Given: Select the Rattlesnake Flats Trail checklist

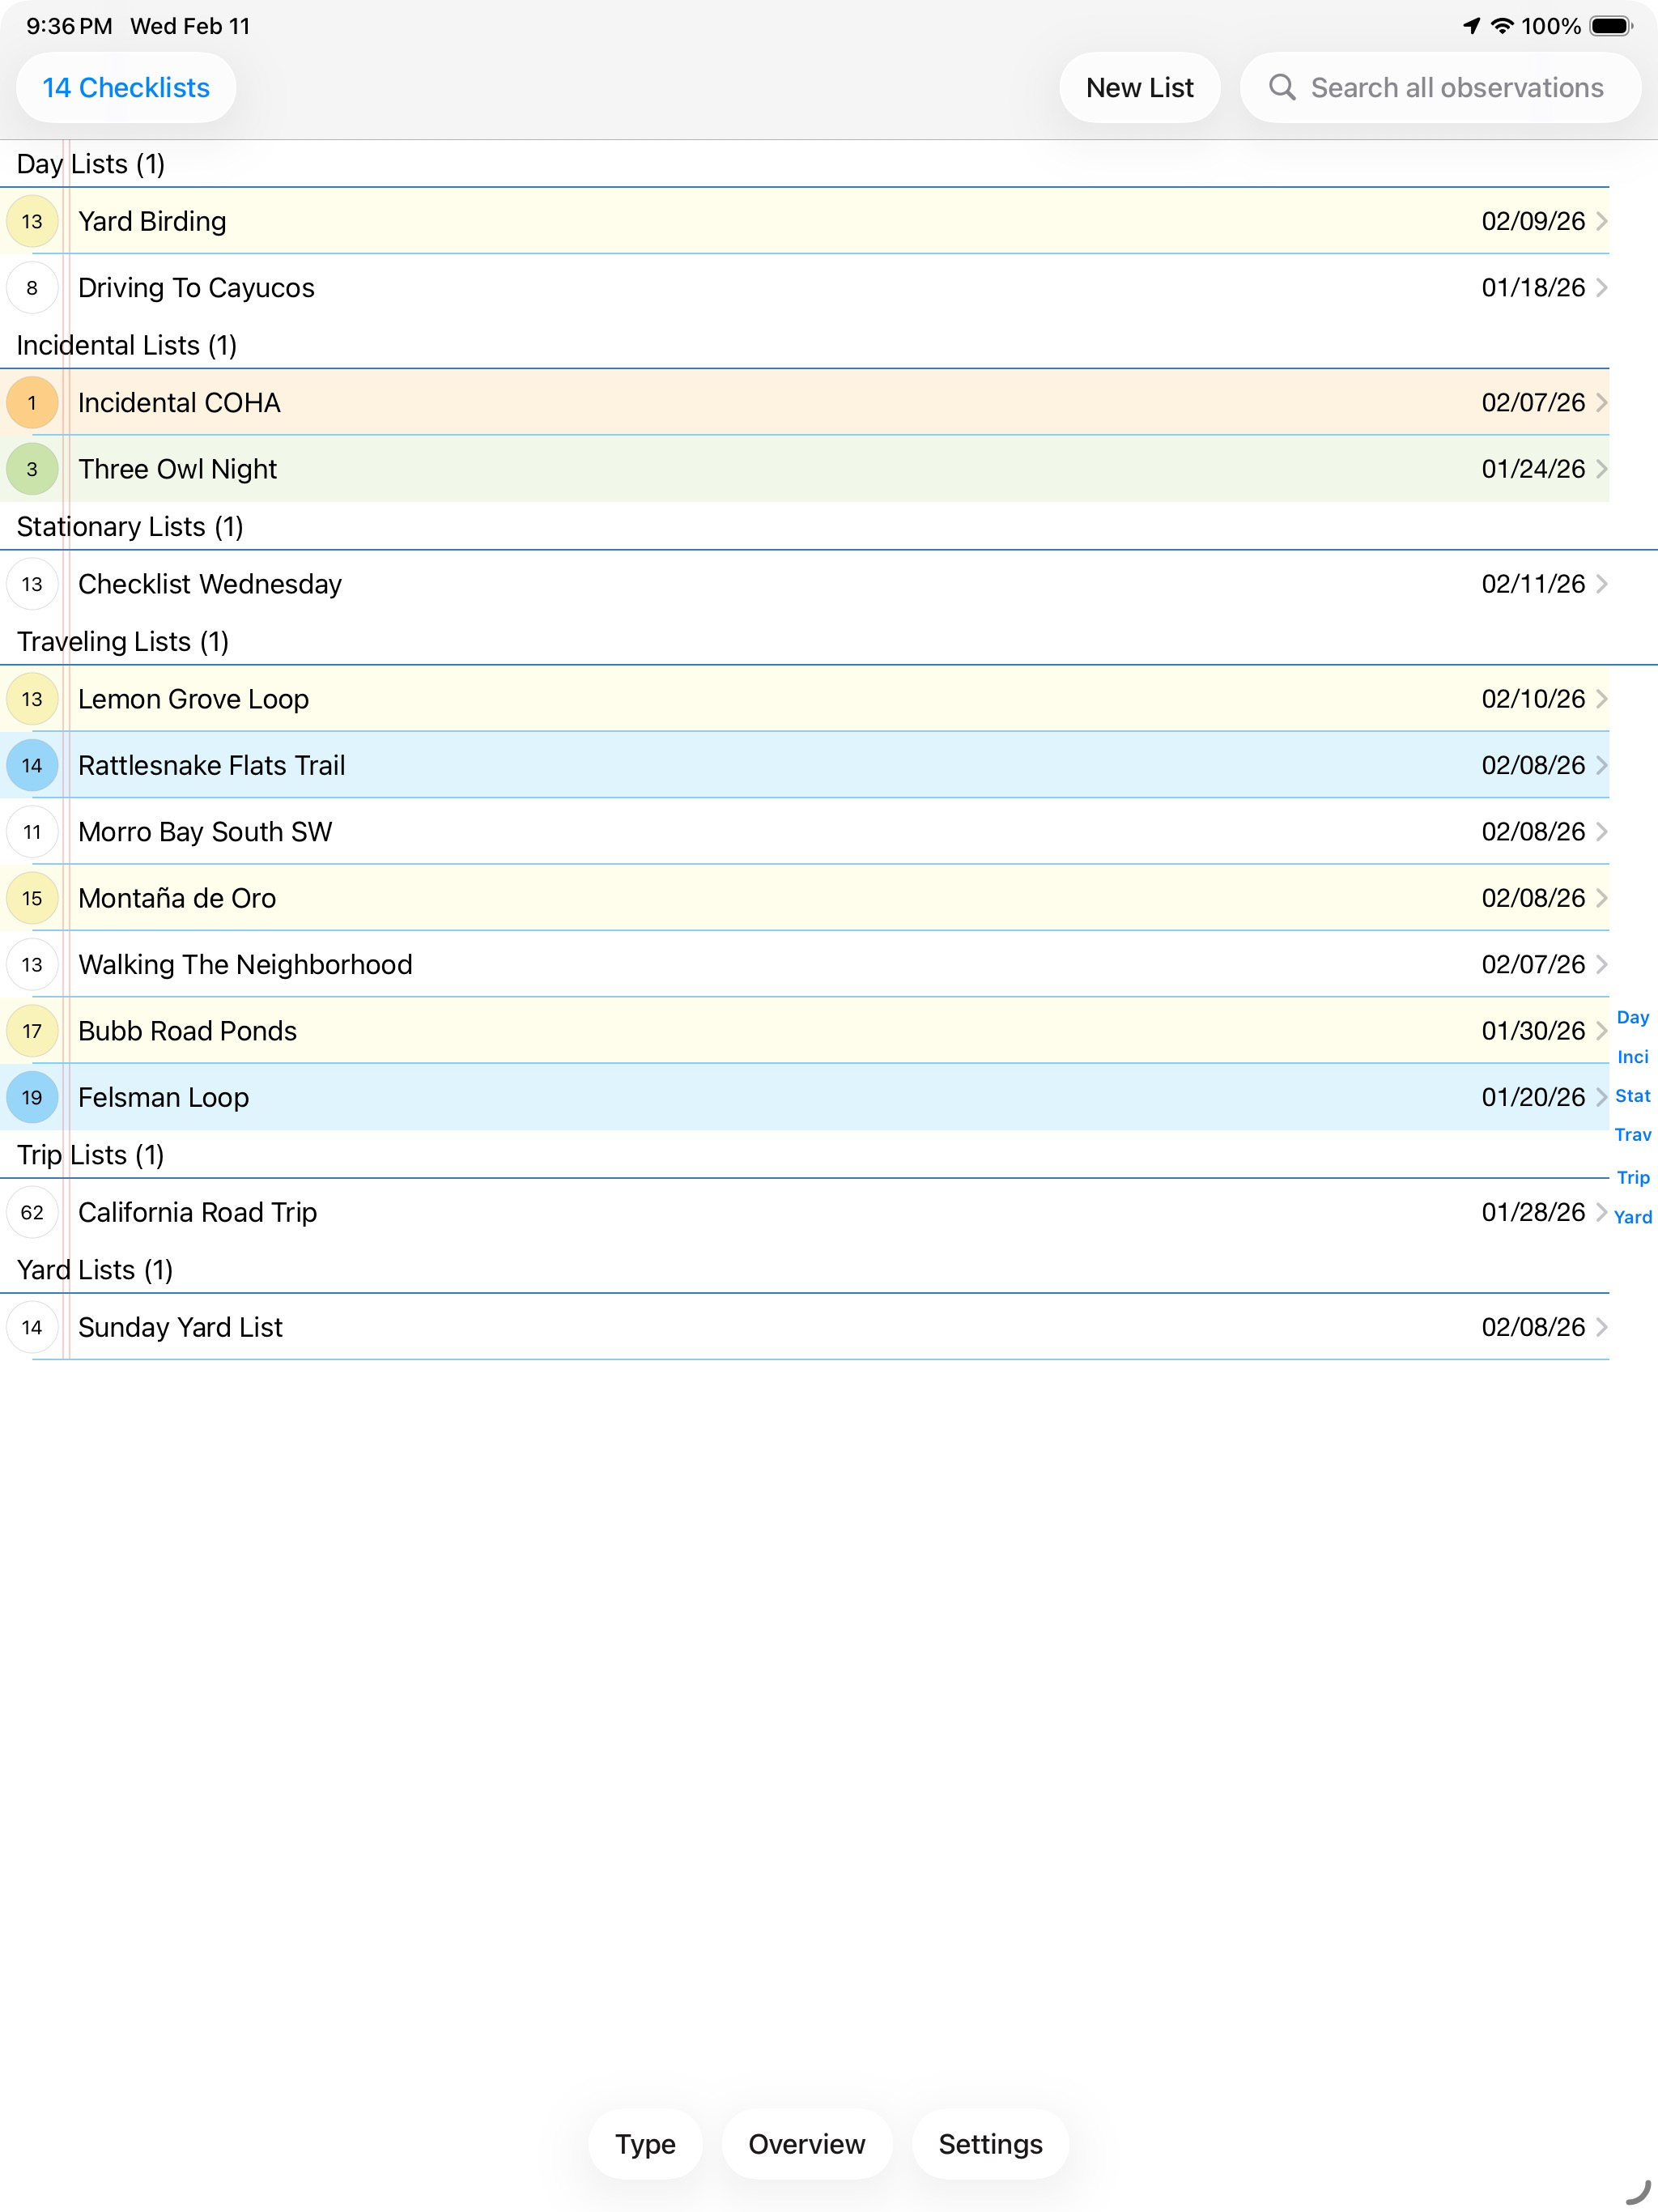Looking at the screenshot, I should (x=804, y=765).
